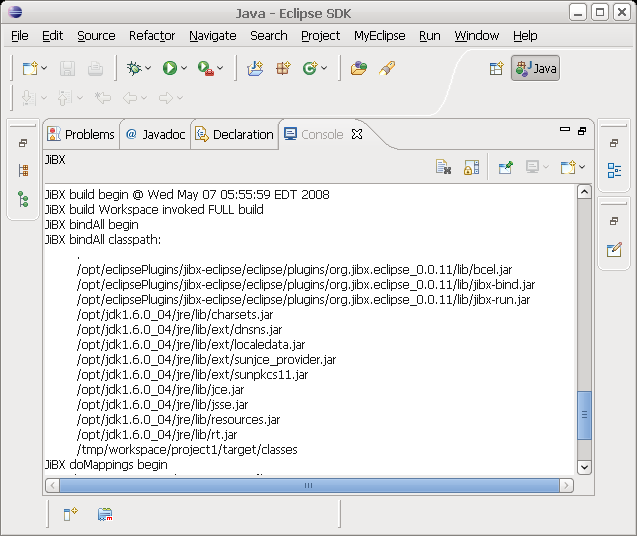The height and width of the screenshot is (536, 637).
Task: Toggle the Pin Console icon
Action: tap(506, 167)
